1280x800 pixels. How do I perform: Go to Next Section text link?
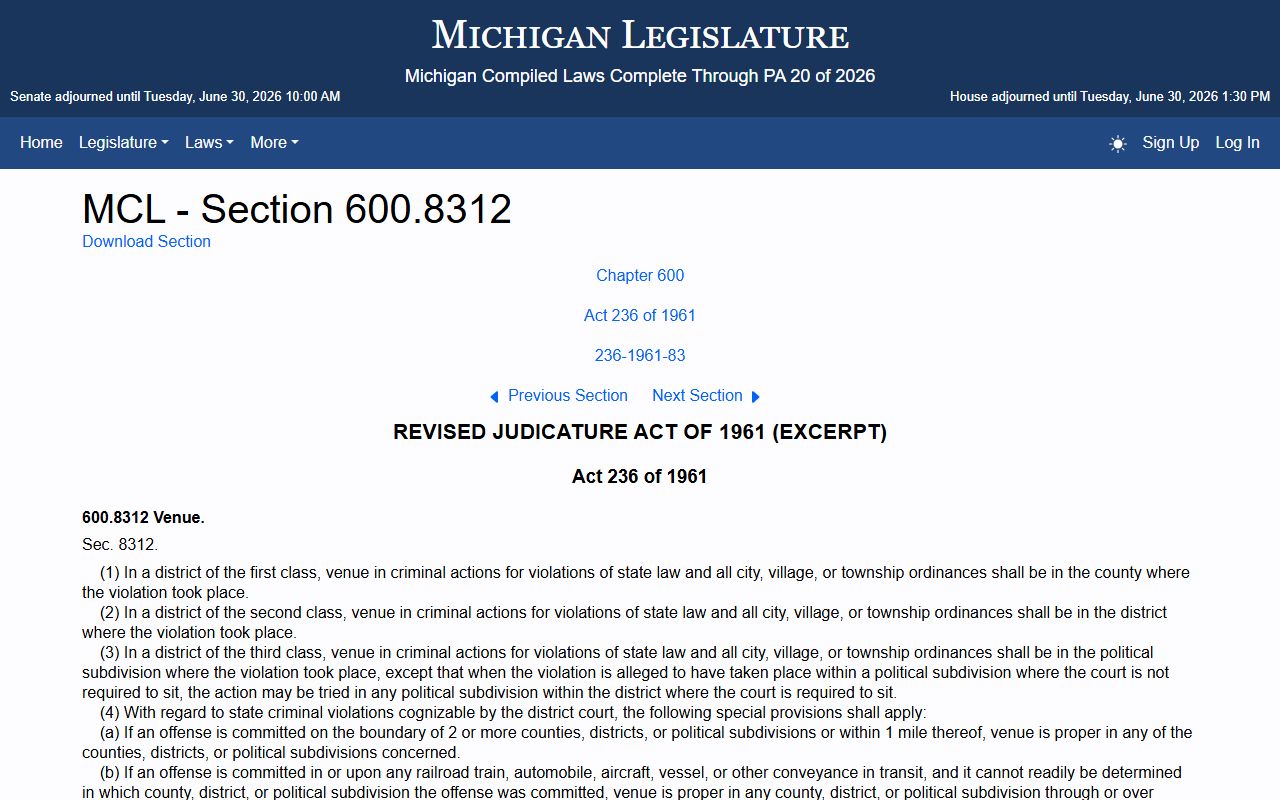tap(697, 395)
